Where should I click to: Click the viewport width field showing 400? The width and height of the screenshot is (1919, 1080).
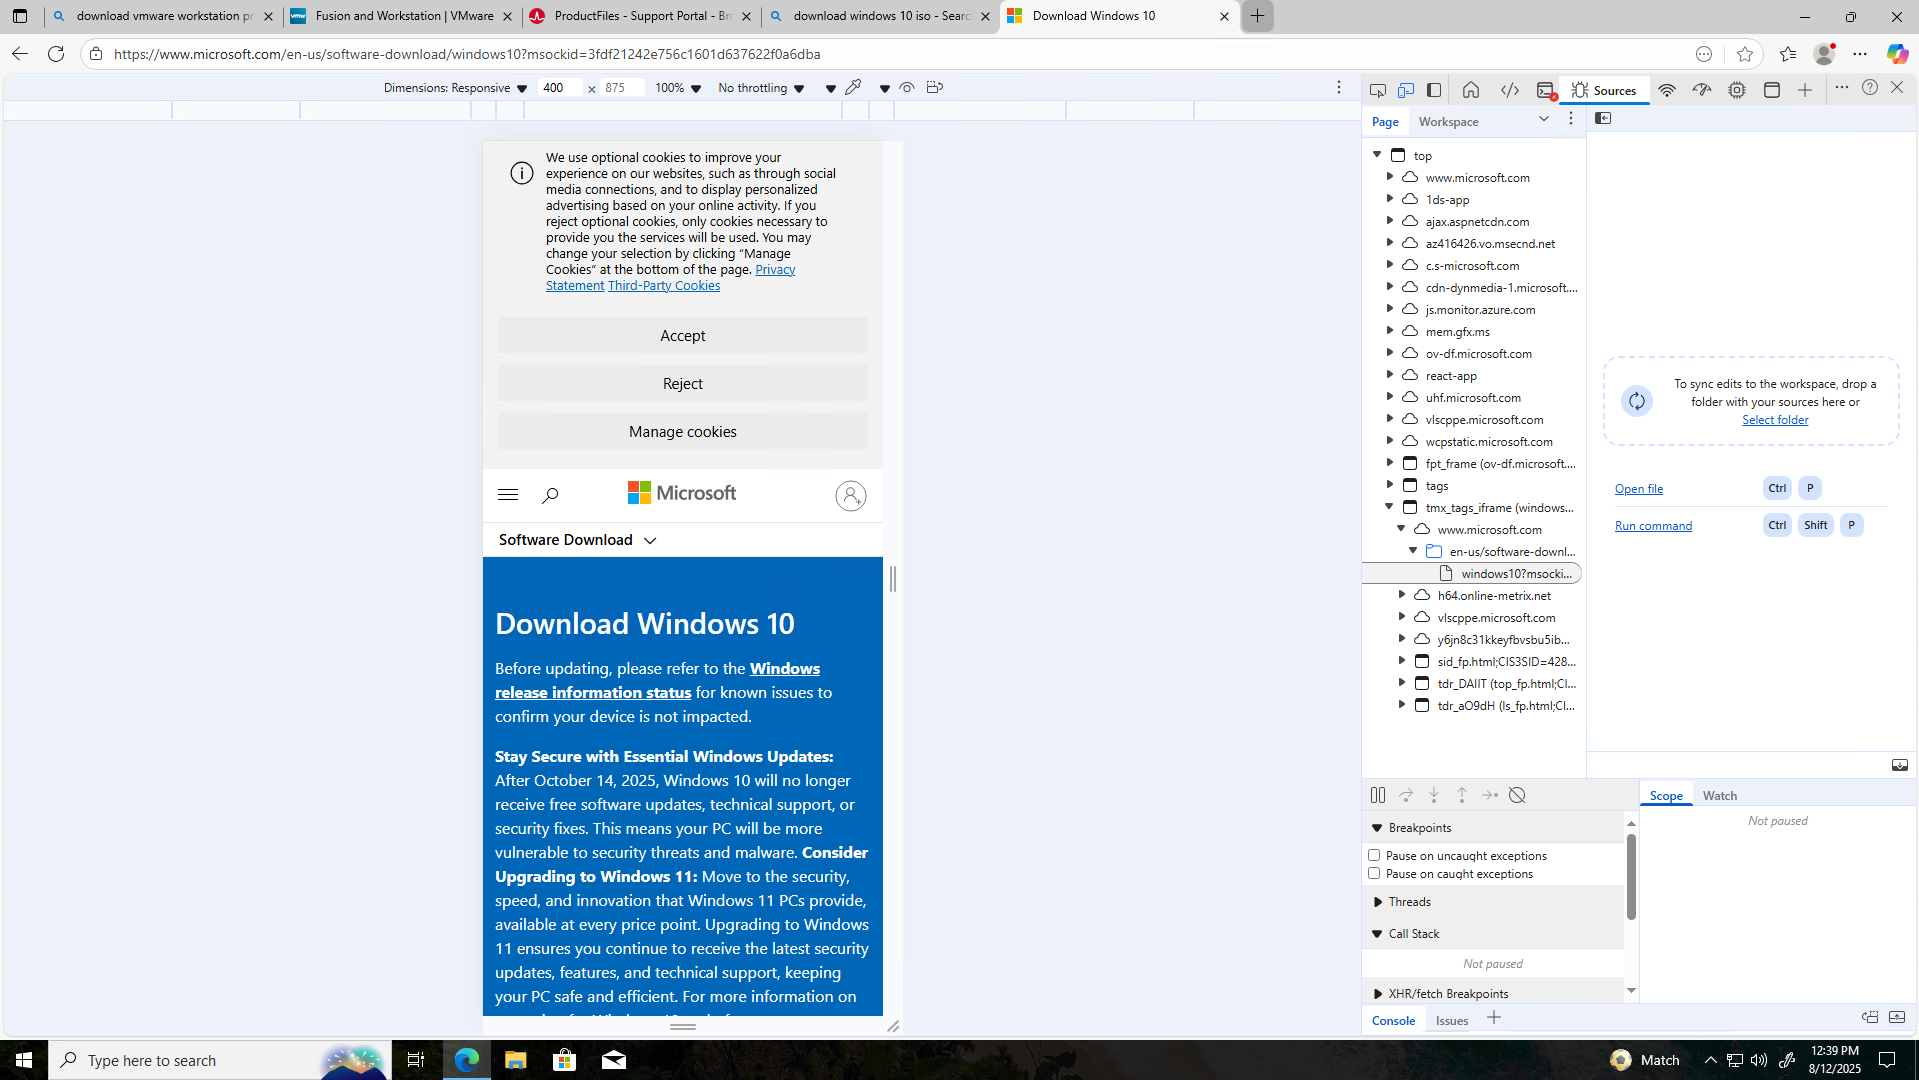click(x=559, y=88)
